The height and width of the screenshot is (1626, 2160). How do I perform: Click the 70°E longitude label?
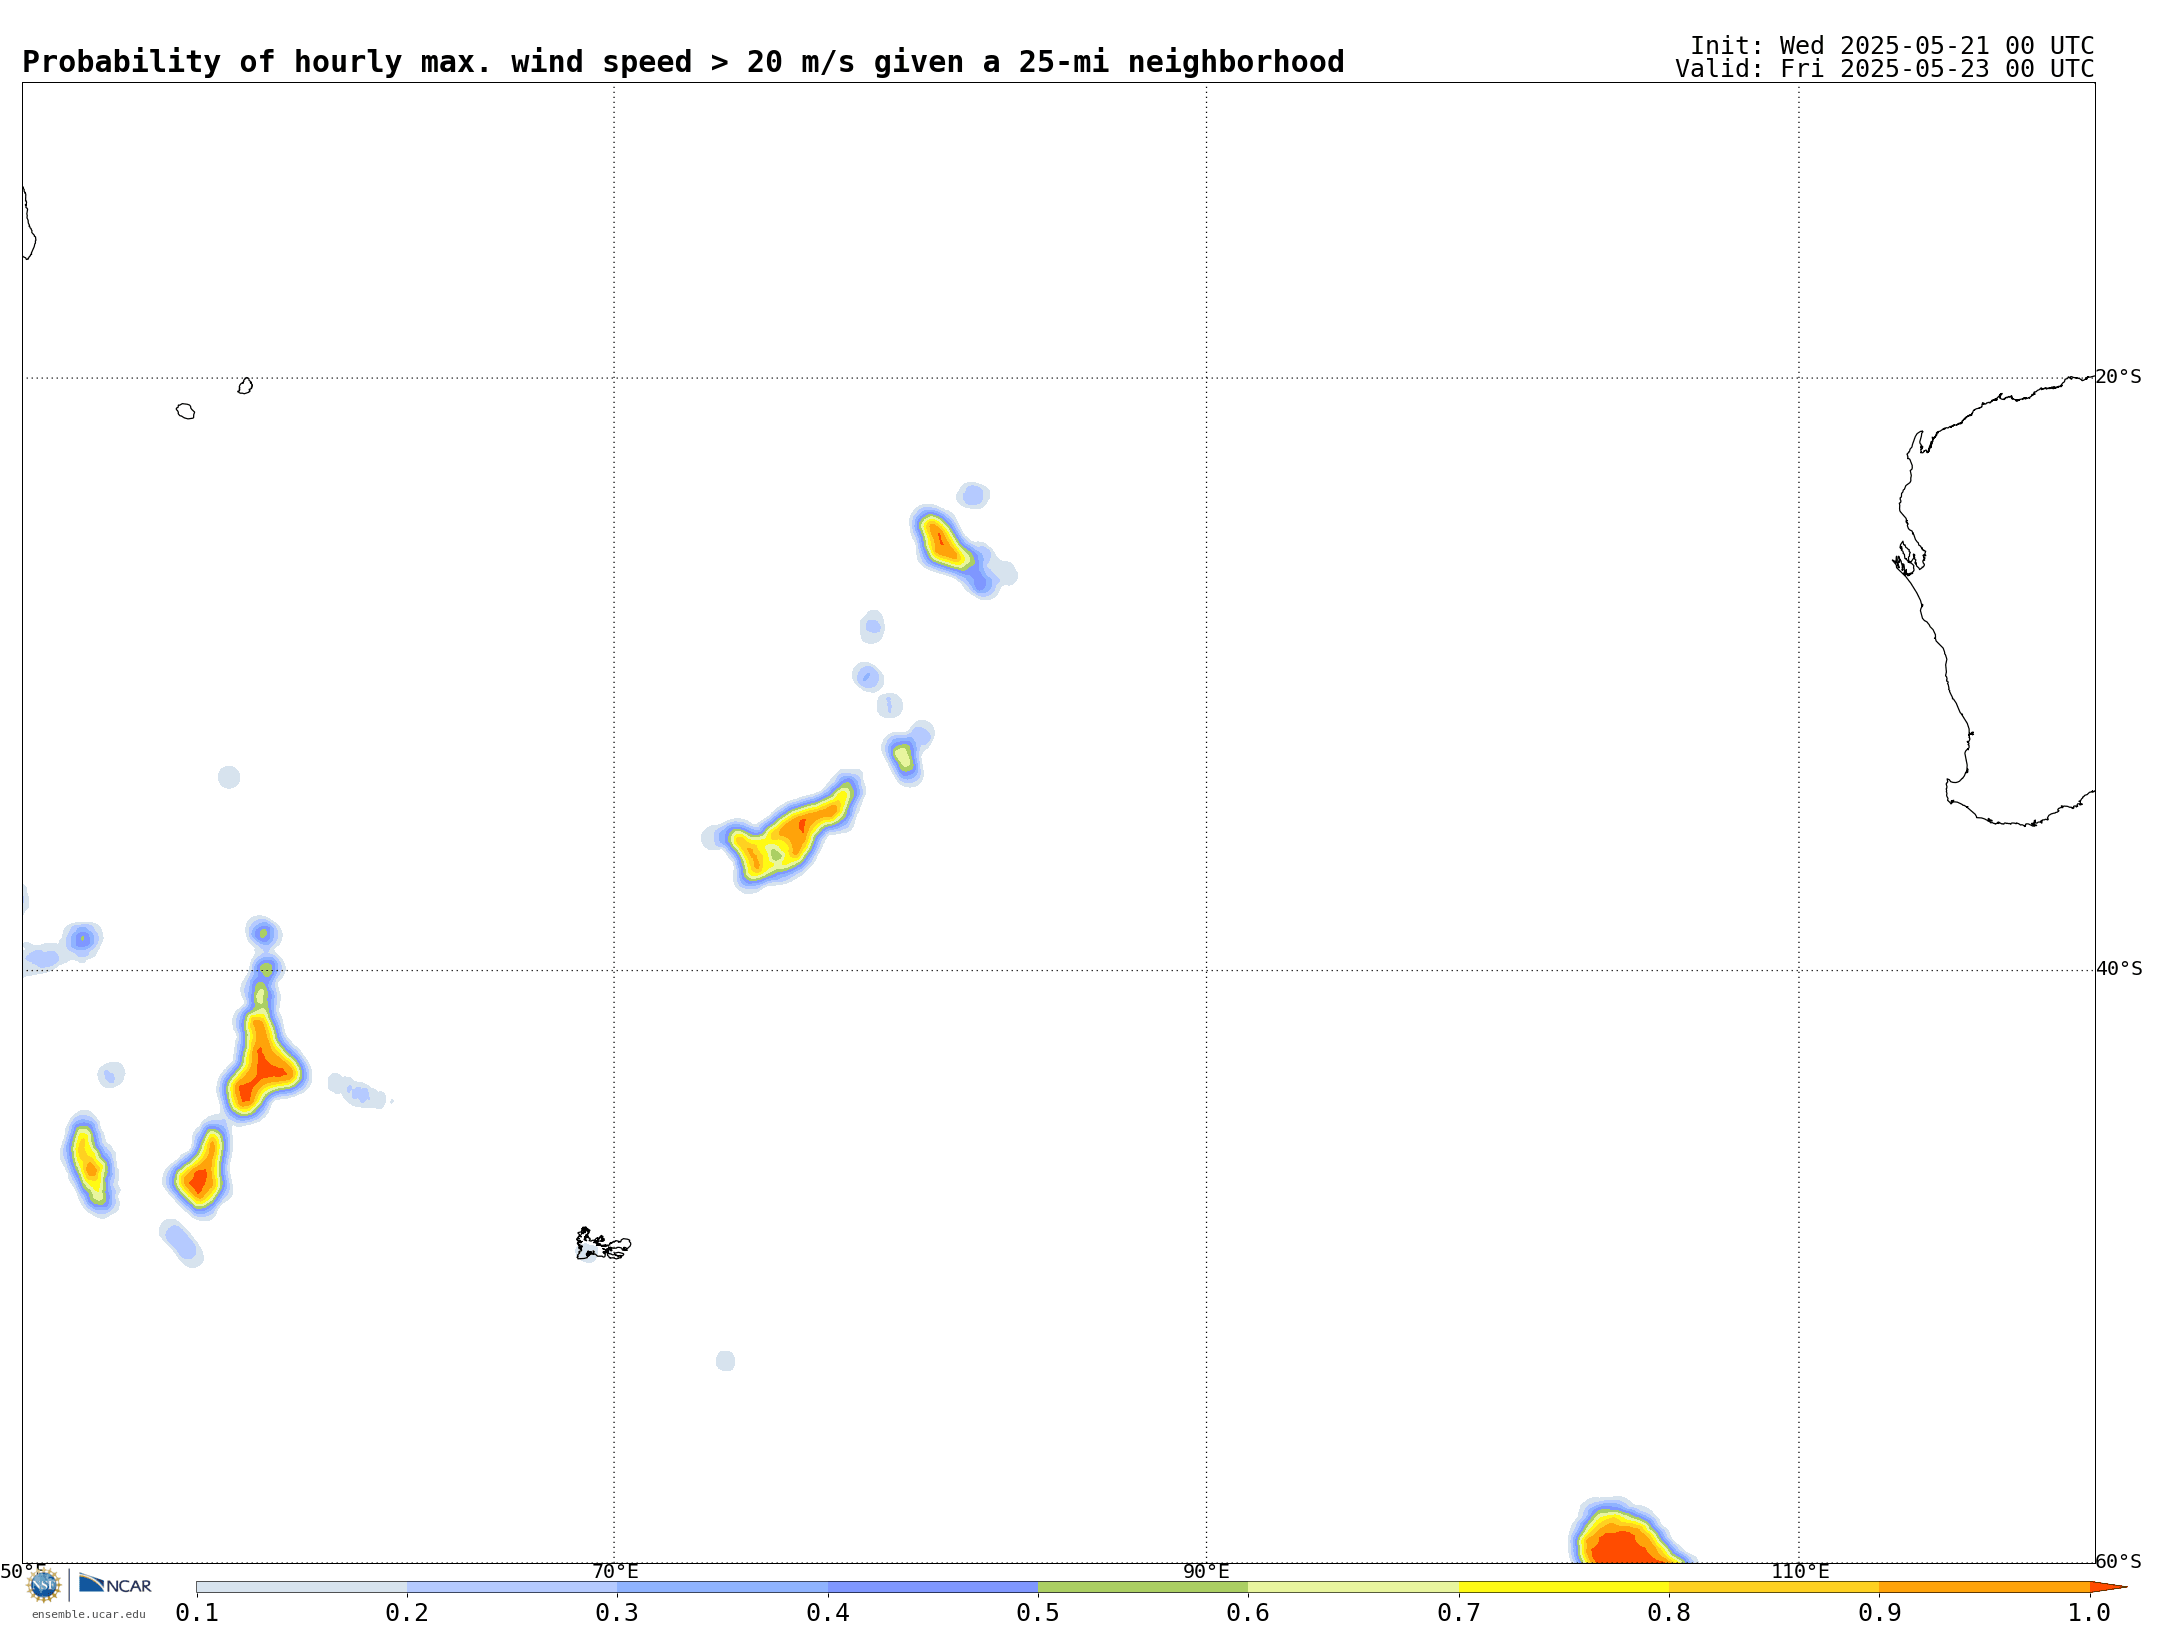(x=615, y=1571)
